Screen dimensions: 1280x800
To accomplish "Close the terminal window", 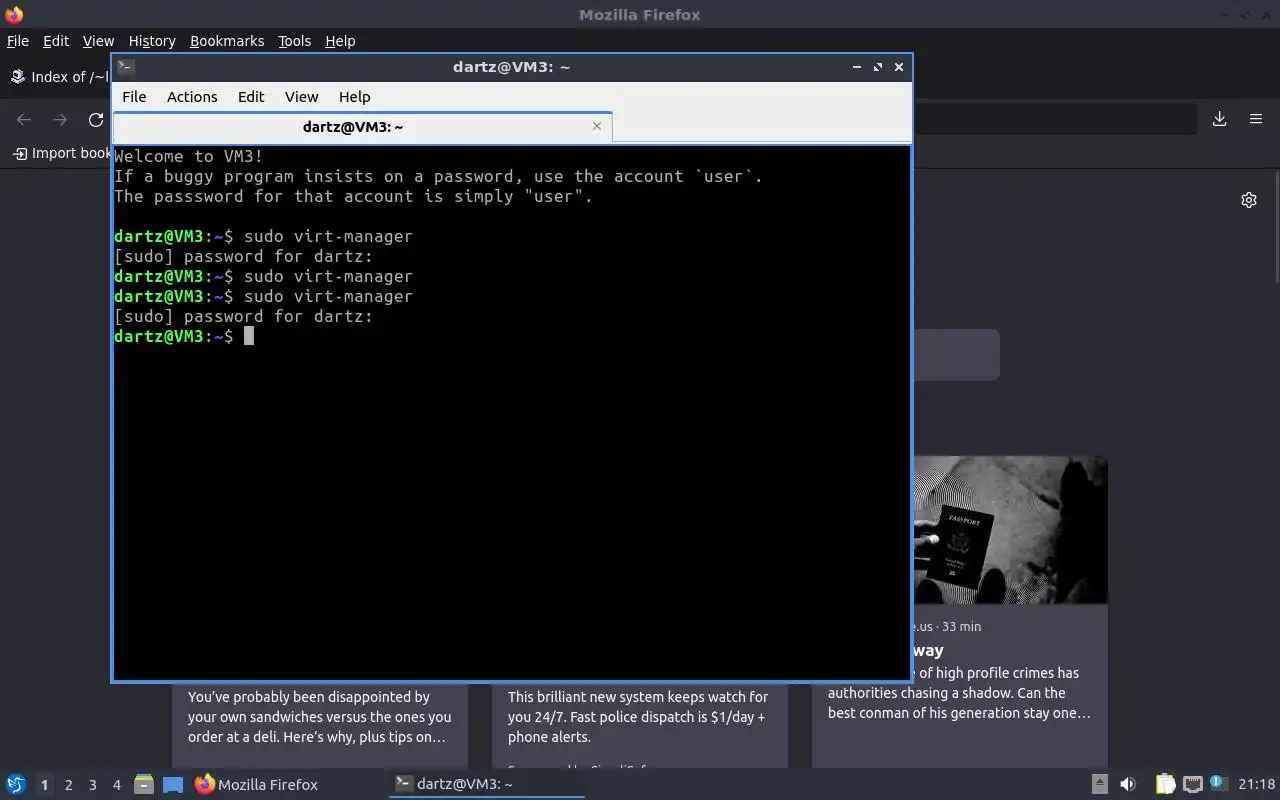I will pos(898,67).
